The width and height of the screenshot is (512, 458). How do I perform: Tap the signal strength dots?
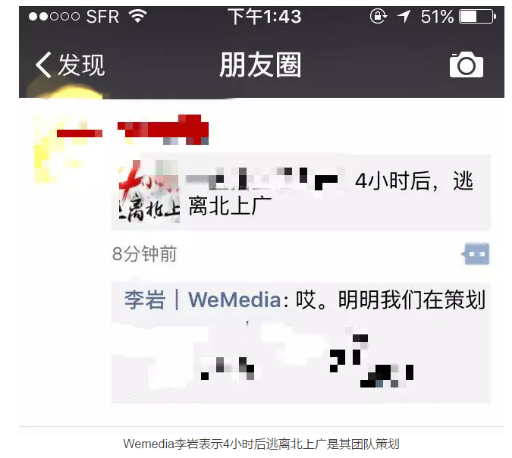(x=54, y=16)
